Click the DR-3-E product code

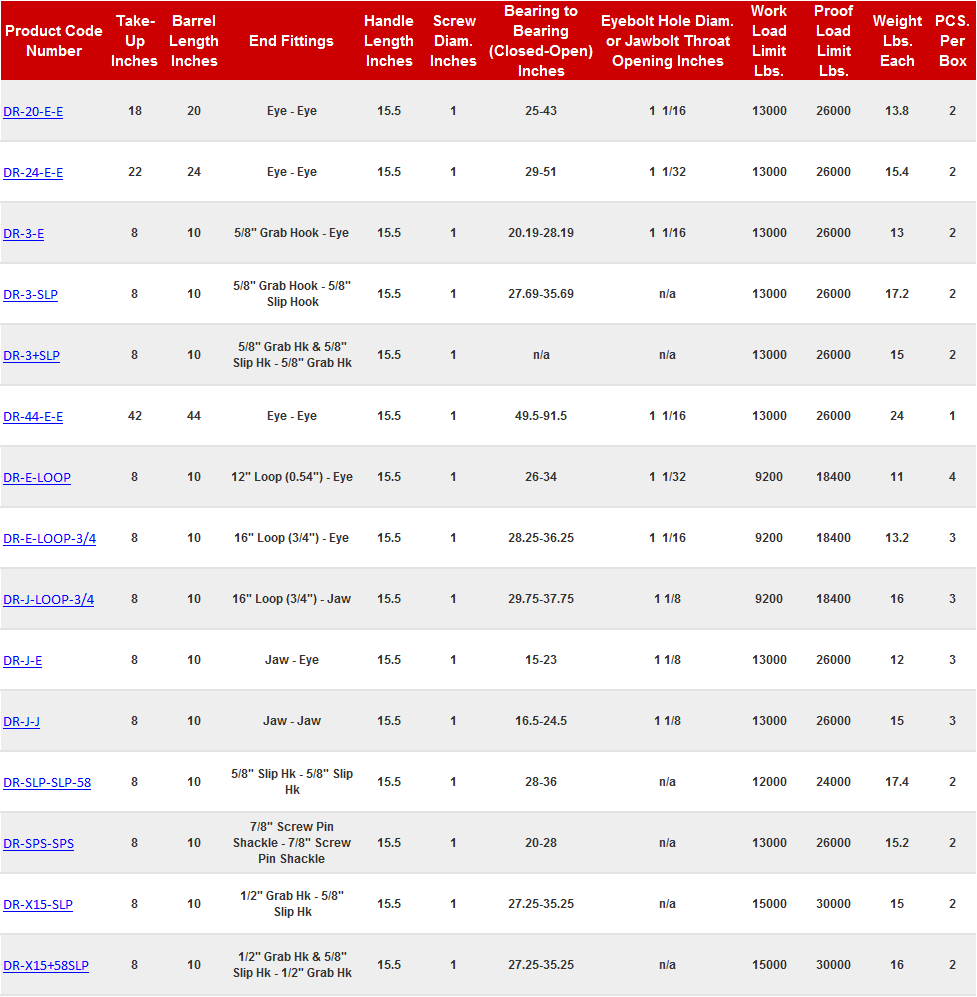point(24,233)
